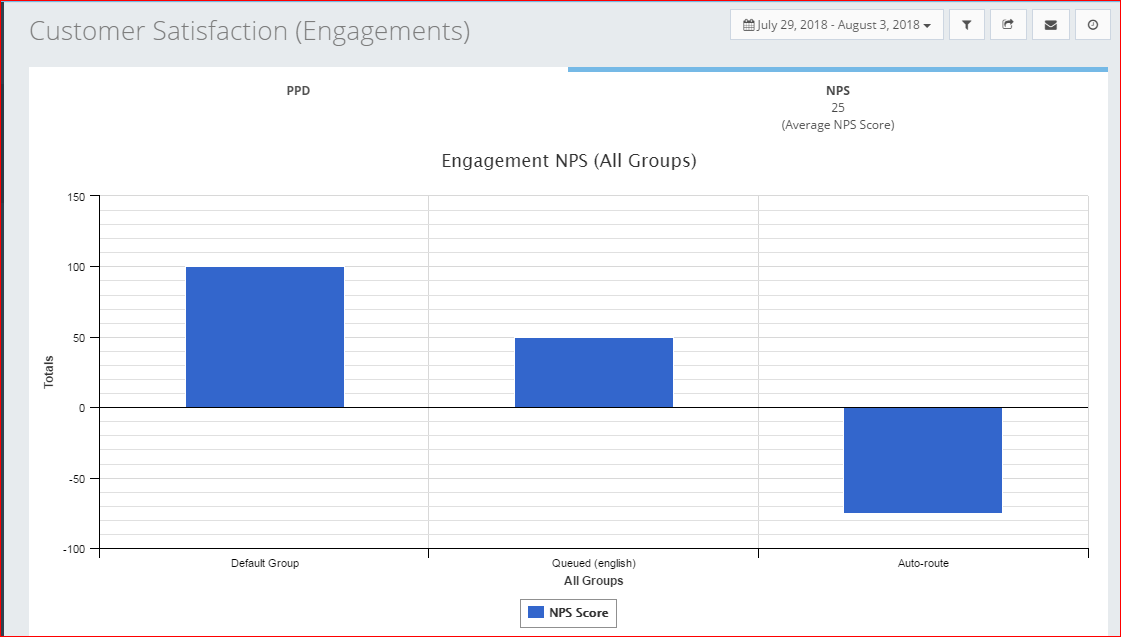Click the email report envelope icon
The height and width of the screenshot is (637, 1121).
pyautogui.click(x=1050, y=25)
